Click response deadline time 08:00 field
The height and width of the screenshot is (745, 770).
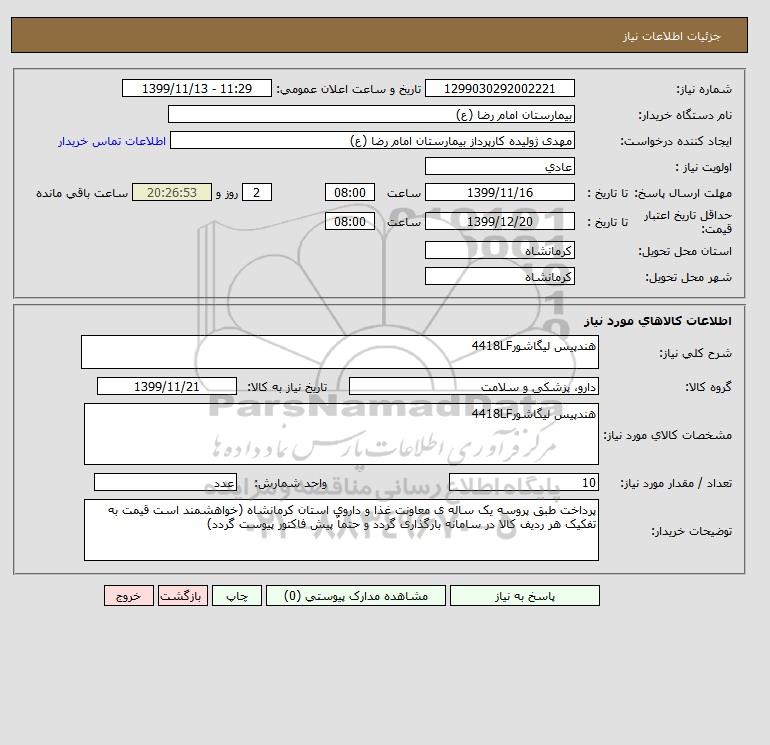(350, 193)
